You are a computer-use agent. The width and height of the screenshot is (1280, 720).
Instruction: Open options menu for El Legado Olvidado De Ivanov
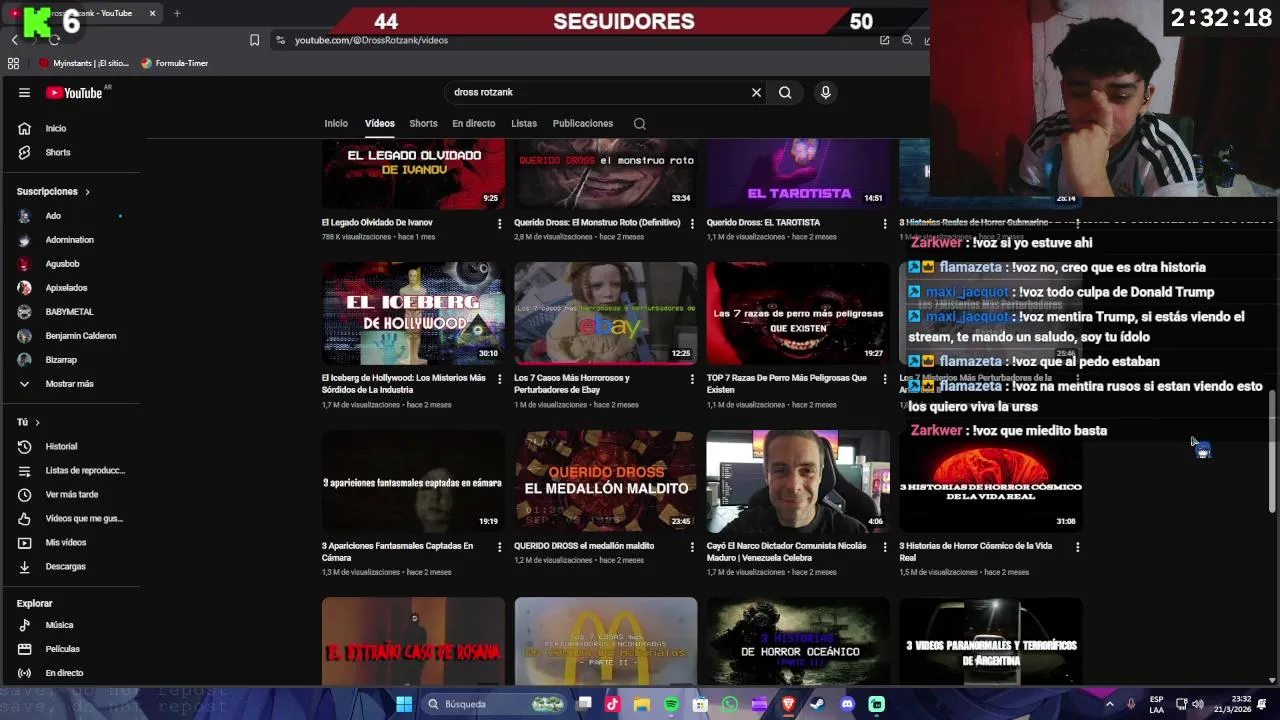click(x=499, y=224)
